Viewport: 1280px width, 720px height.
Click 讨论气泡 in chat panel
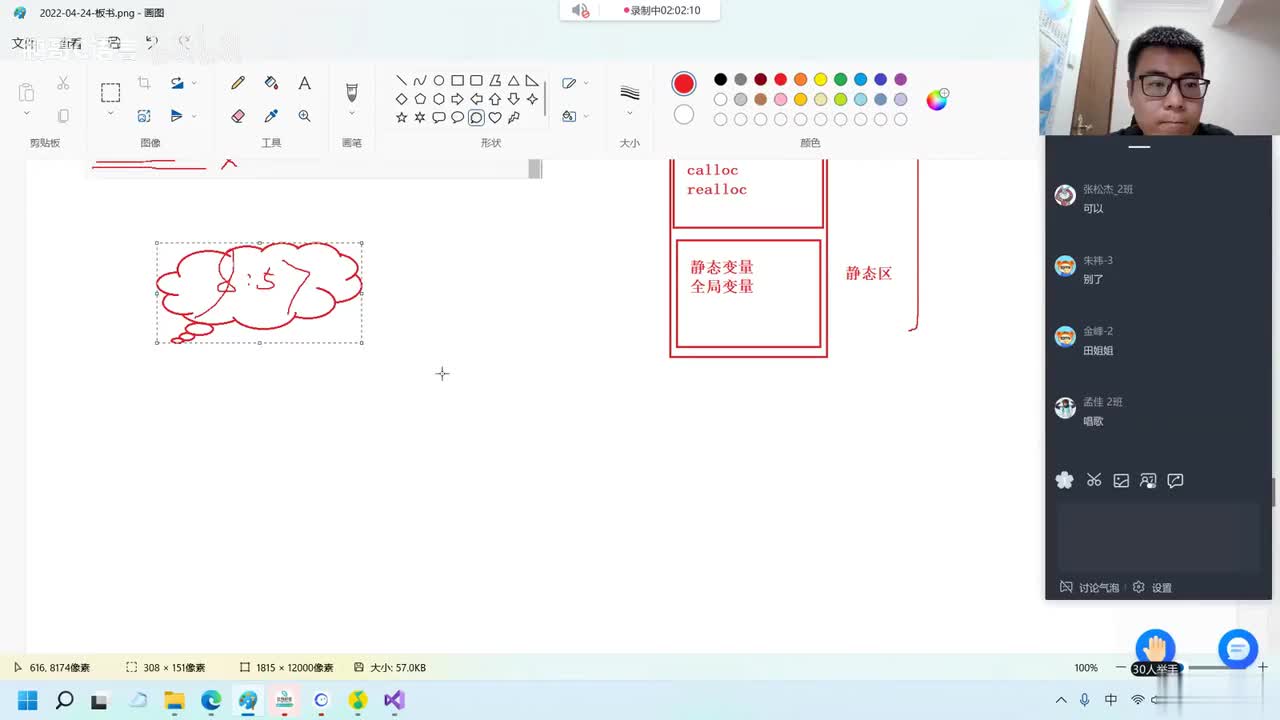point(1090,588)
